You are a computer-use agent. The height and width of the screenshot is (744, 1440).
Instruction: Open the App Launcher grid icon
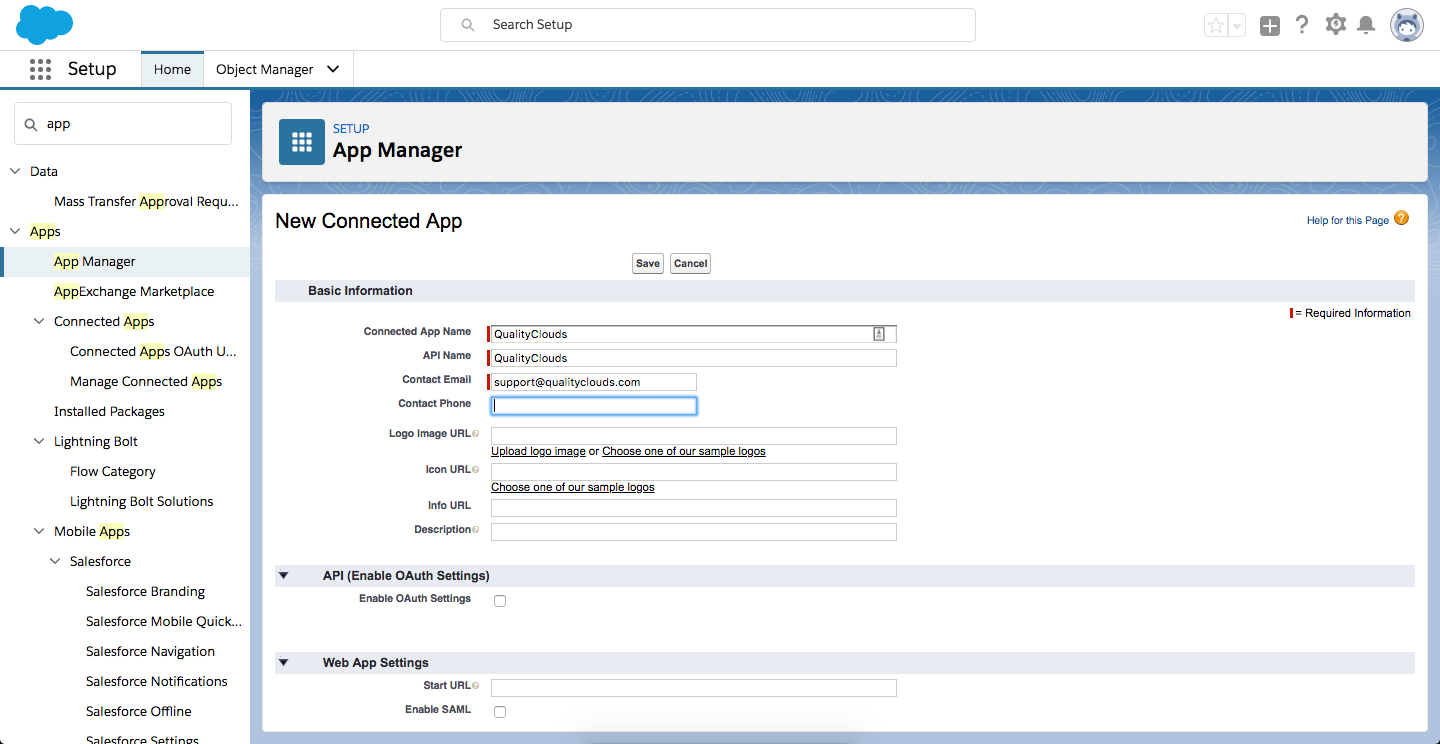pos(40,69)
